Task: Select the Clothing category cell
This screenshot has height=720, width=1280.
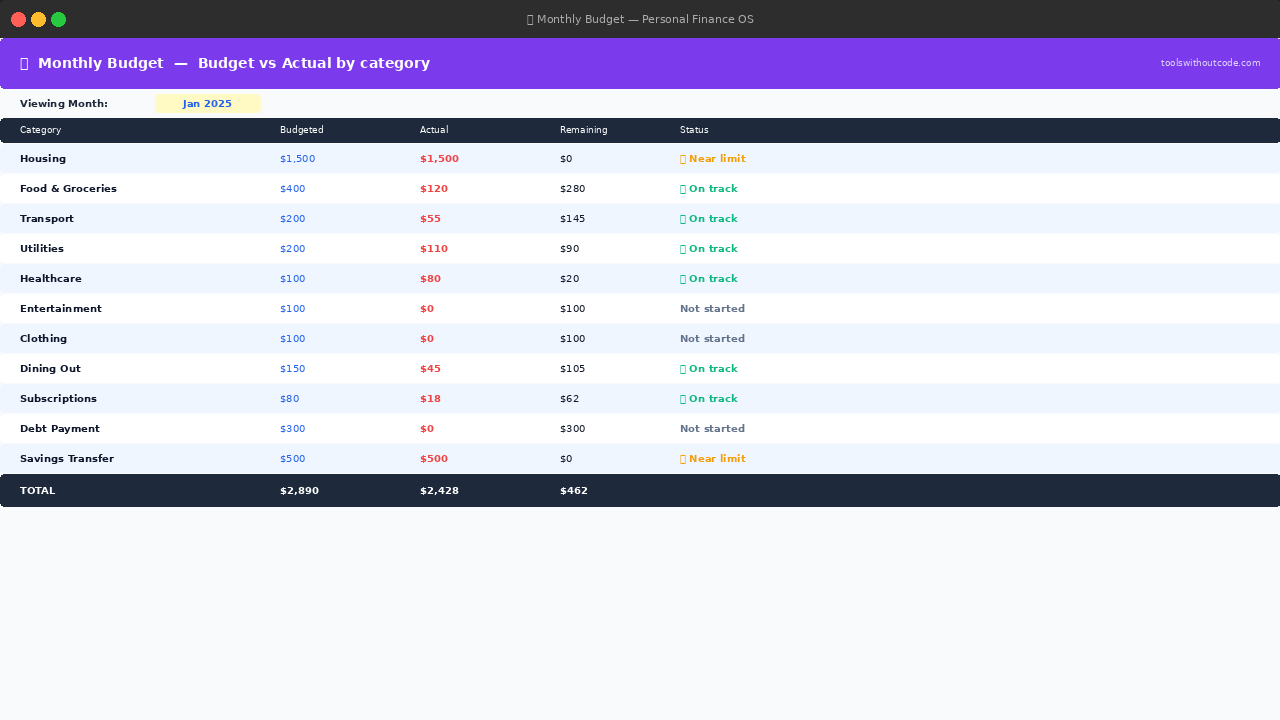Action: [44, 339]
